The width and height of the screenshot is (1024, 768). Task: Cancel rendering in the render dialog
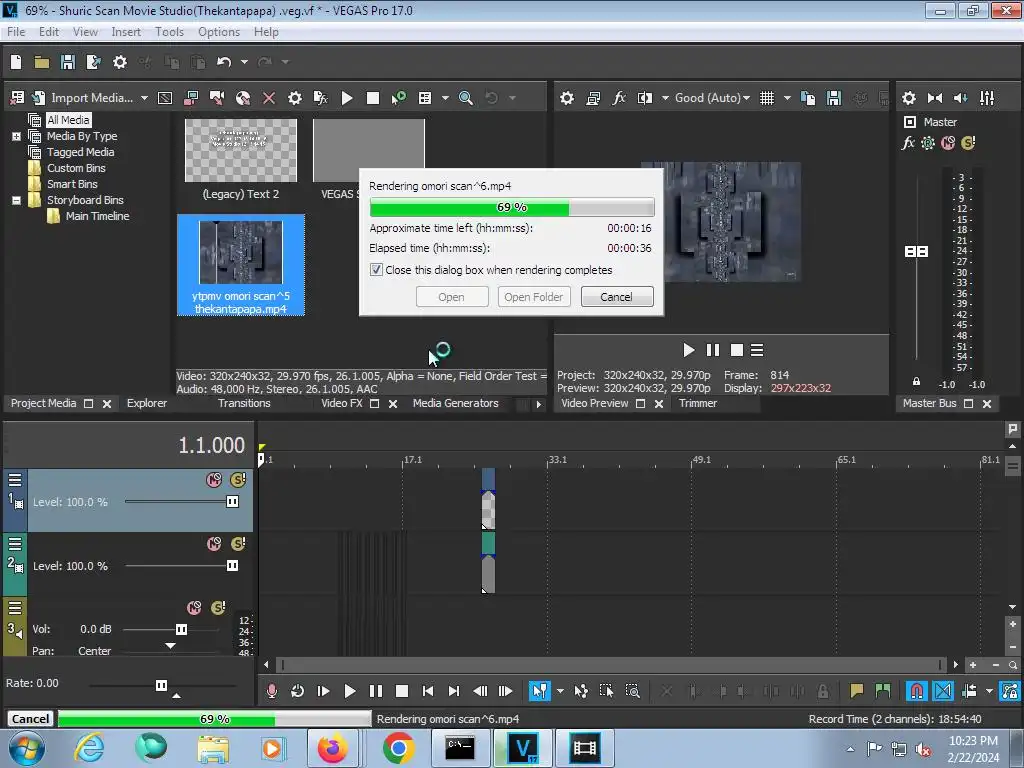pyautogui.click(x=616, y=296)
